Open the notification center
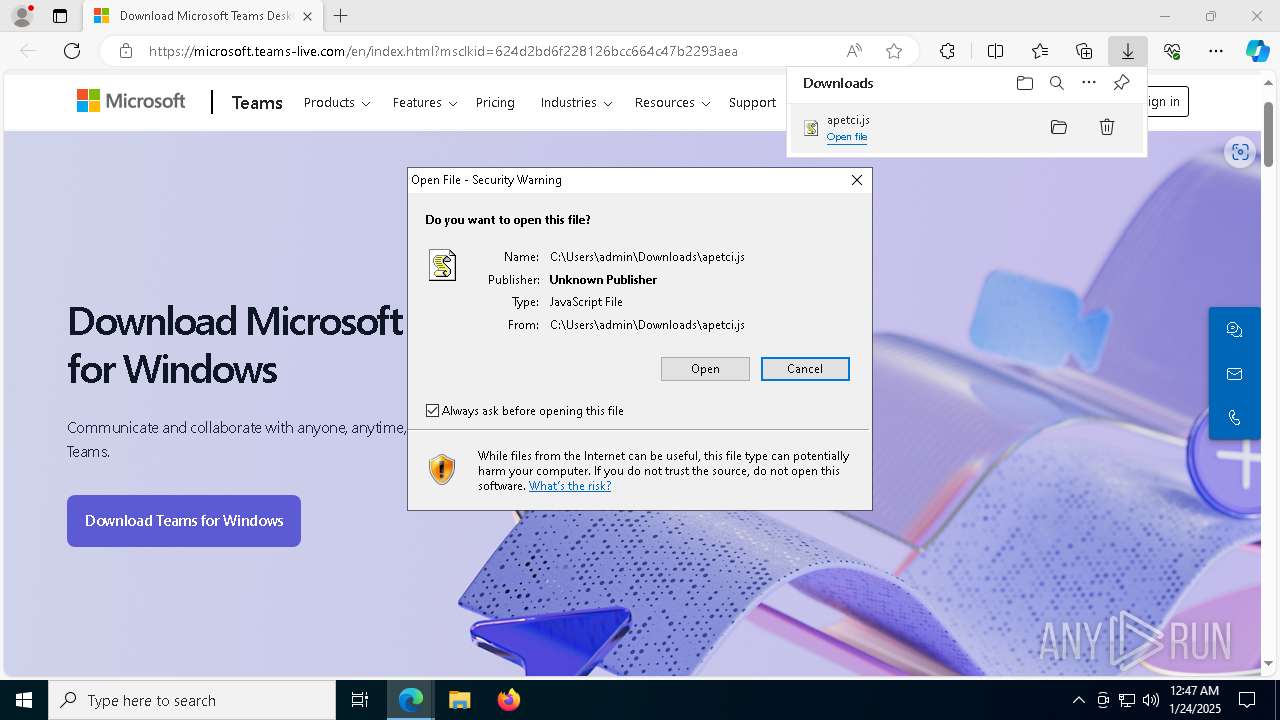 coord(1247,700)
